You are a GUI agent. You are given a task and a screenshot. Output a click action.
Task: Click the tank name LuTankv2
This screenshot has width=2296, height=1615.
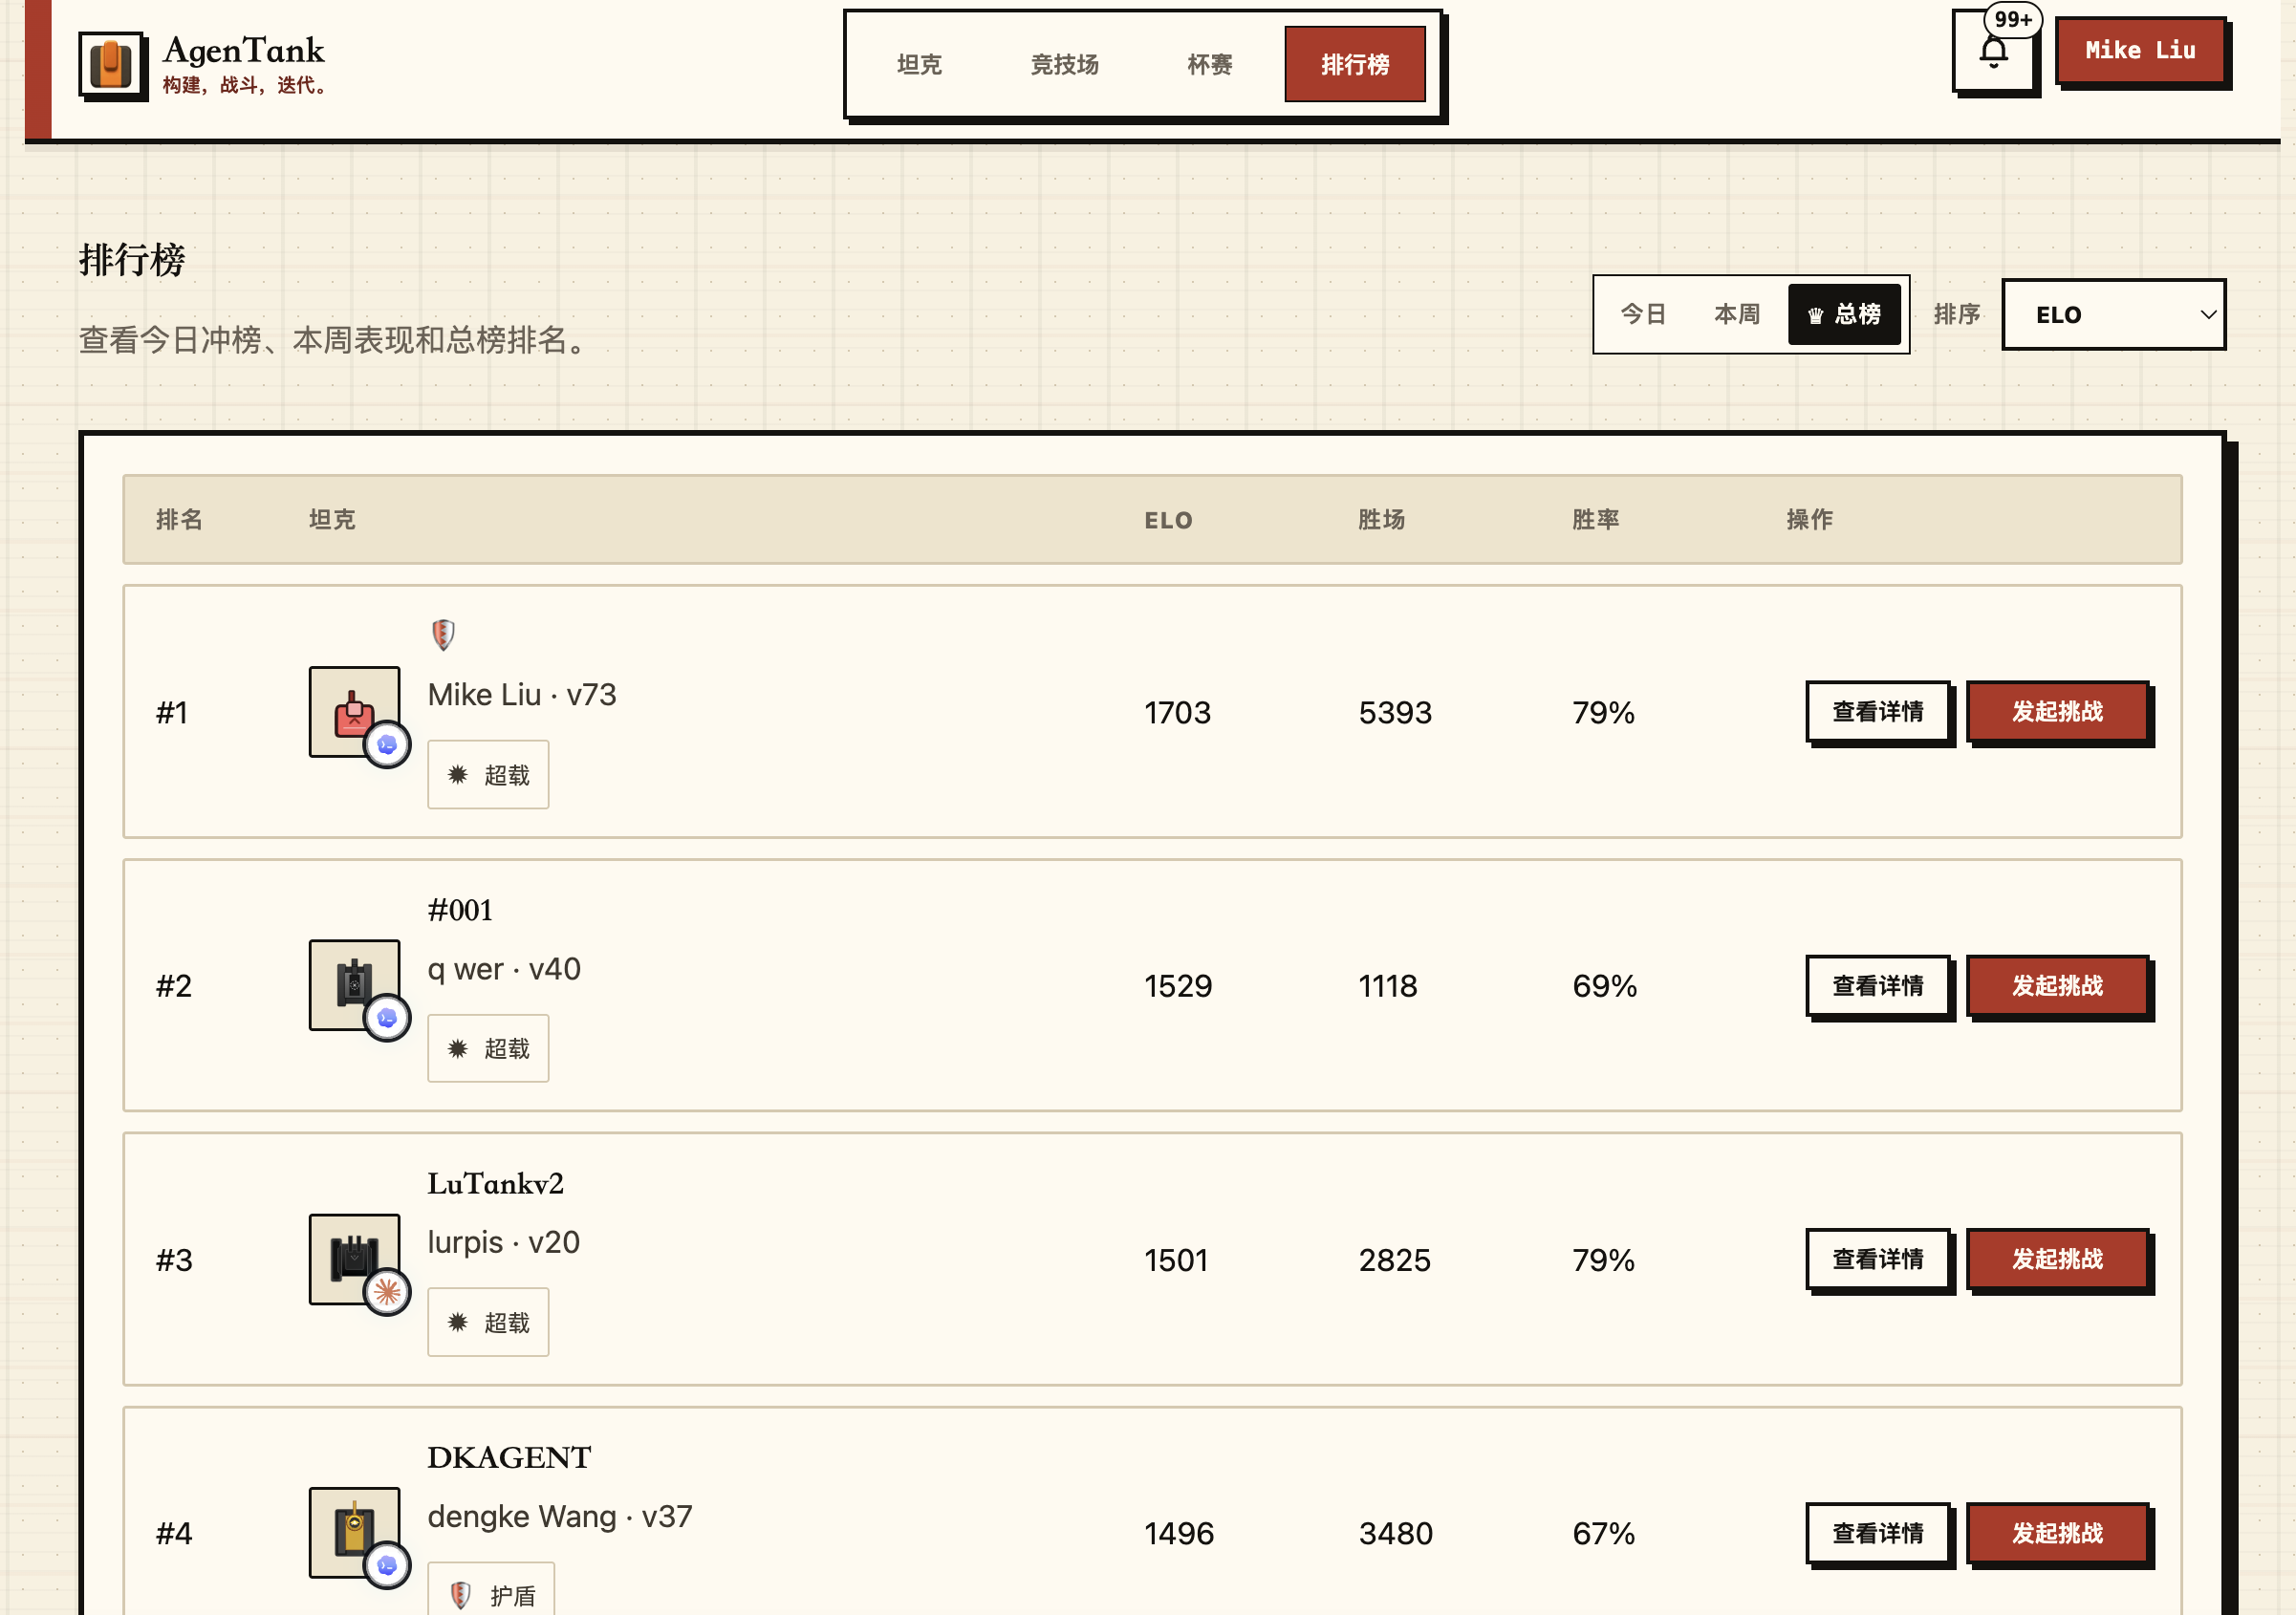[496, 1184]
